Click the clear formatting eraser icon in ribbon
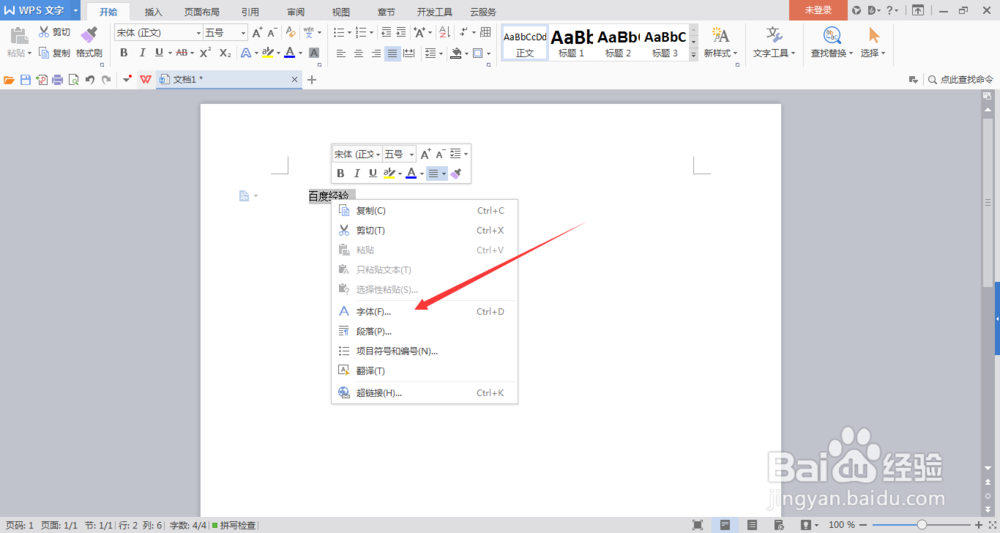This screenshot has width=1000, height=533. click(291, 33)
